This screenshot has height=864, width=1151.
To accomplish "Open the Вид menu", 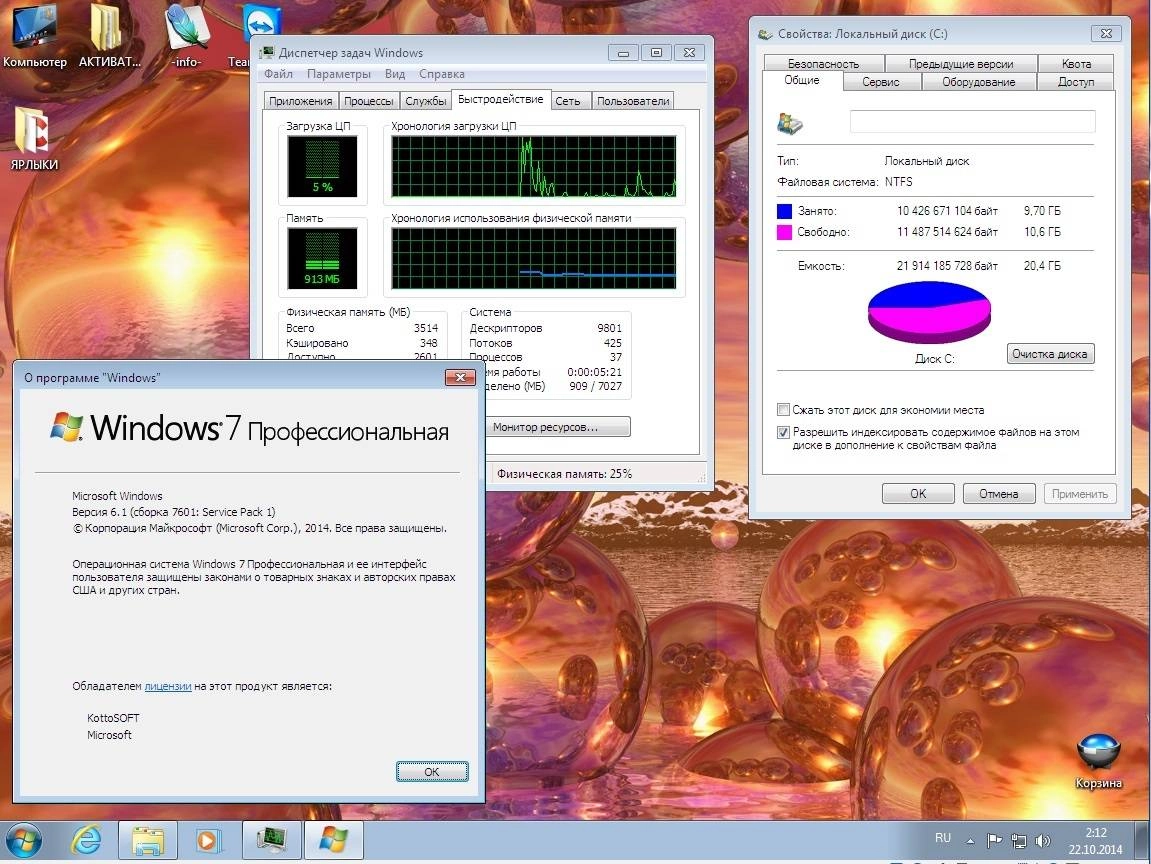I will pyautogui.click(x=395, y=73).
